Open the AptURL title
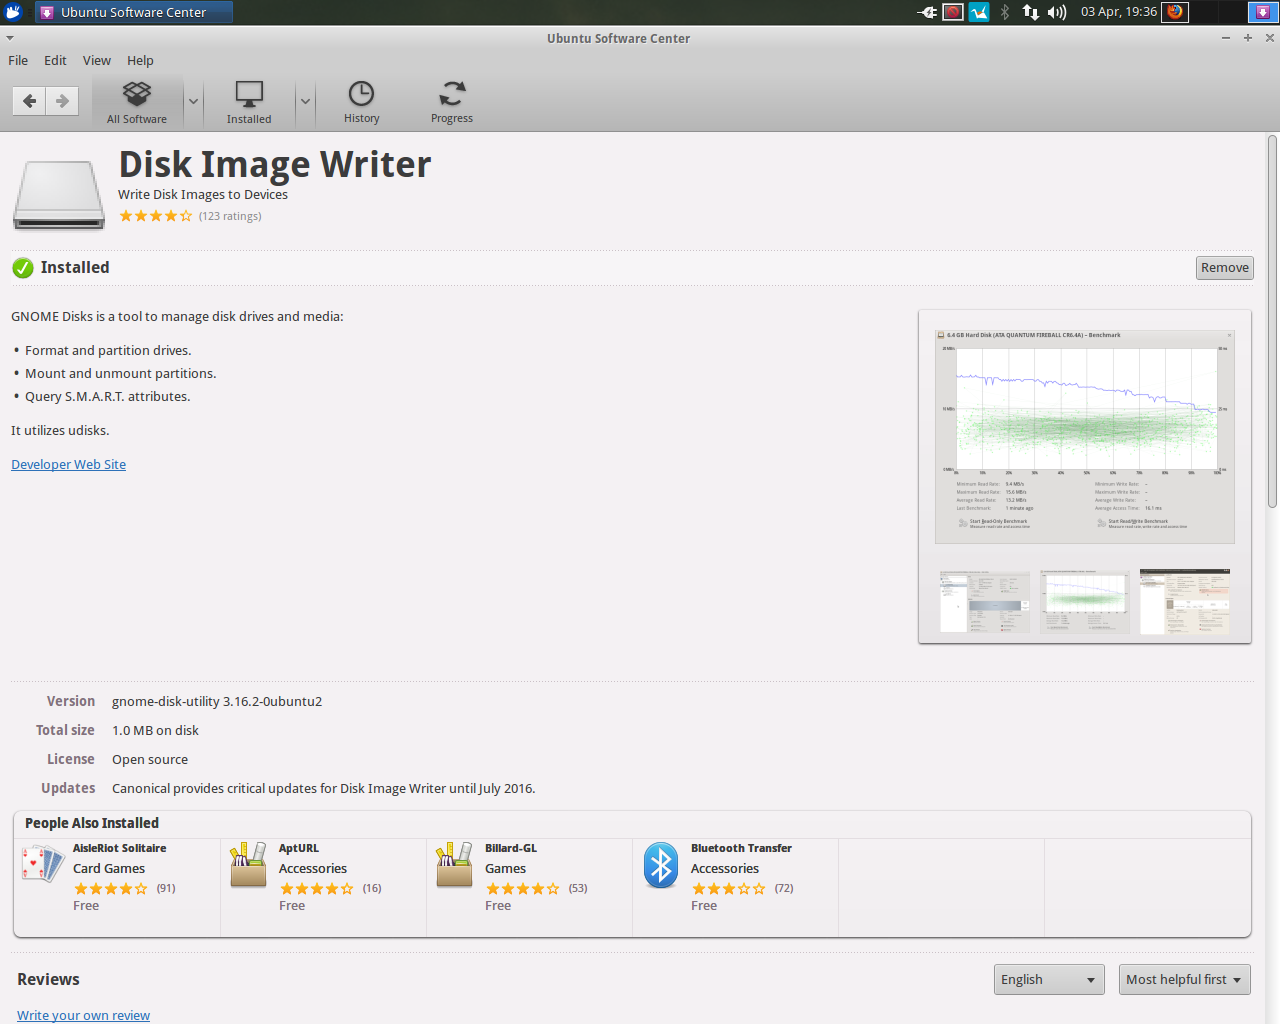Screen dimensions: 1280x1024 point(299,848)
